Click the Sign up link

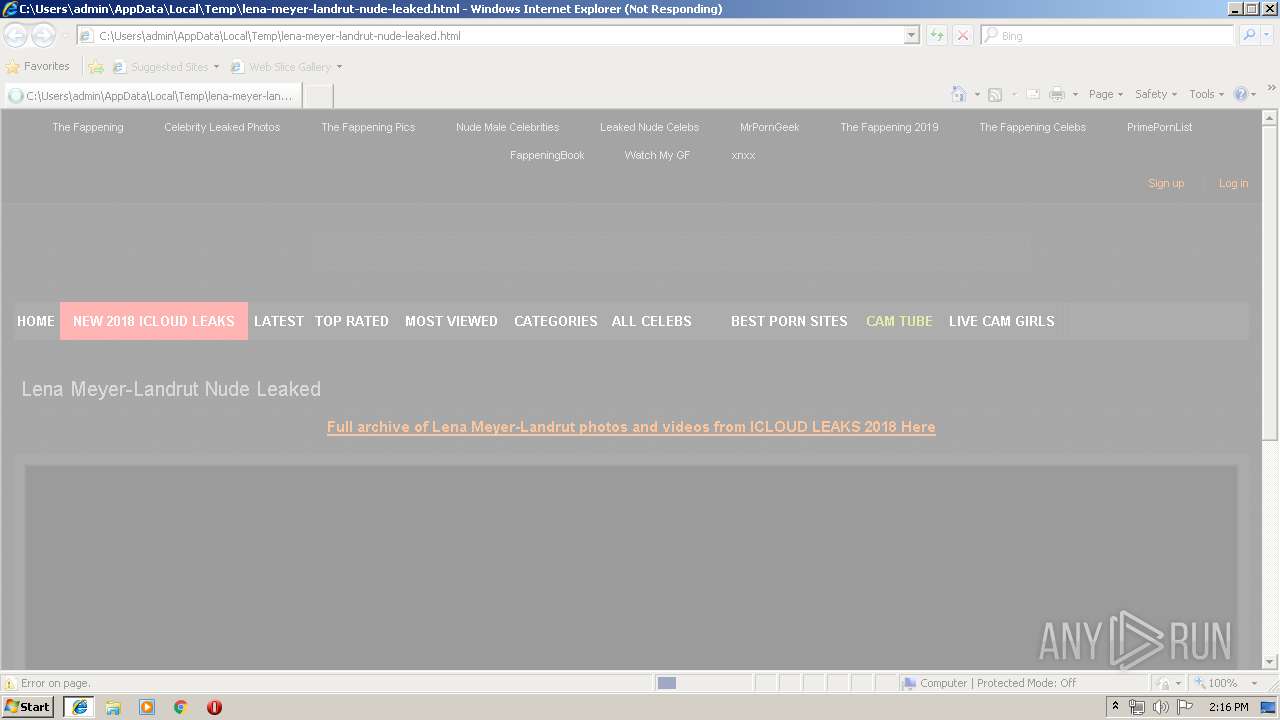click(1166, 183)
